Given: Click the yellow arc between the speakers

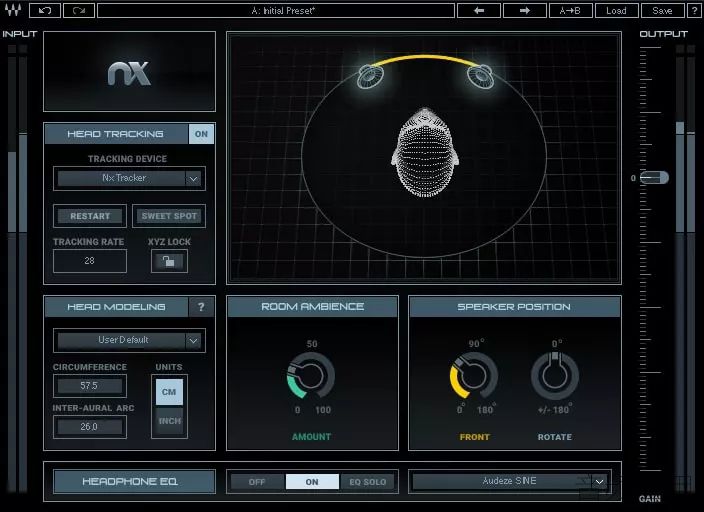Looking at the screenshot, I should [424, 58].
